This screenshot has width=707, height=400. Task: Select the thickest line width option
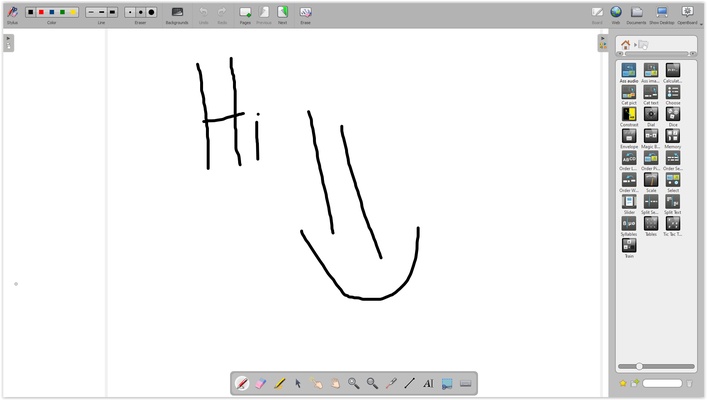(x=113, y=12)
